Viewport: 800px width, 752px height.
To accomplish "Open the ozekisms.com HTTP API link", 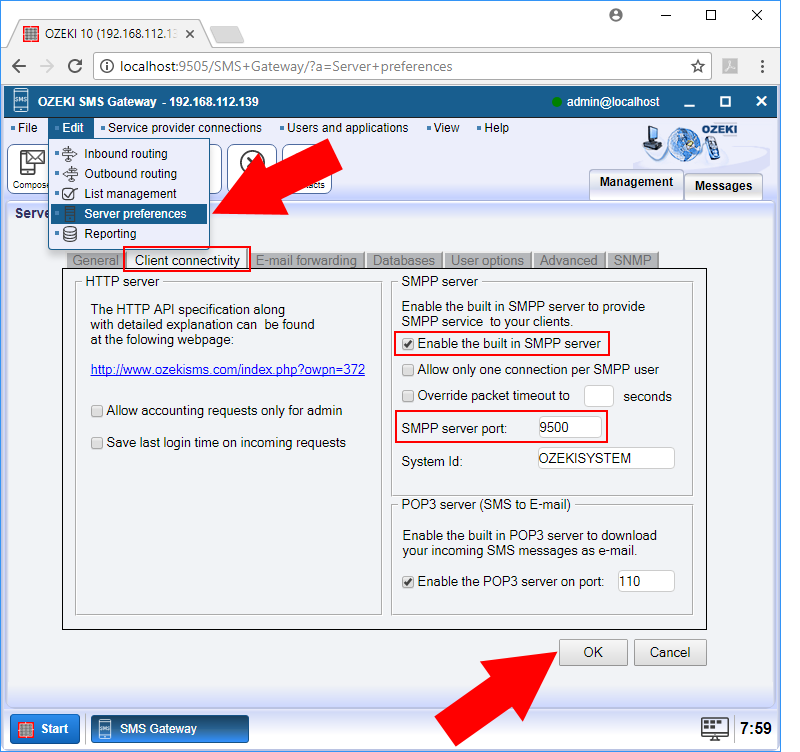I will pos(228,369).
